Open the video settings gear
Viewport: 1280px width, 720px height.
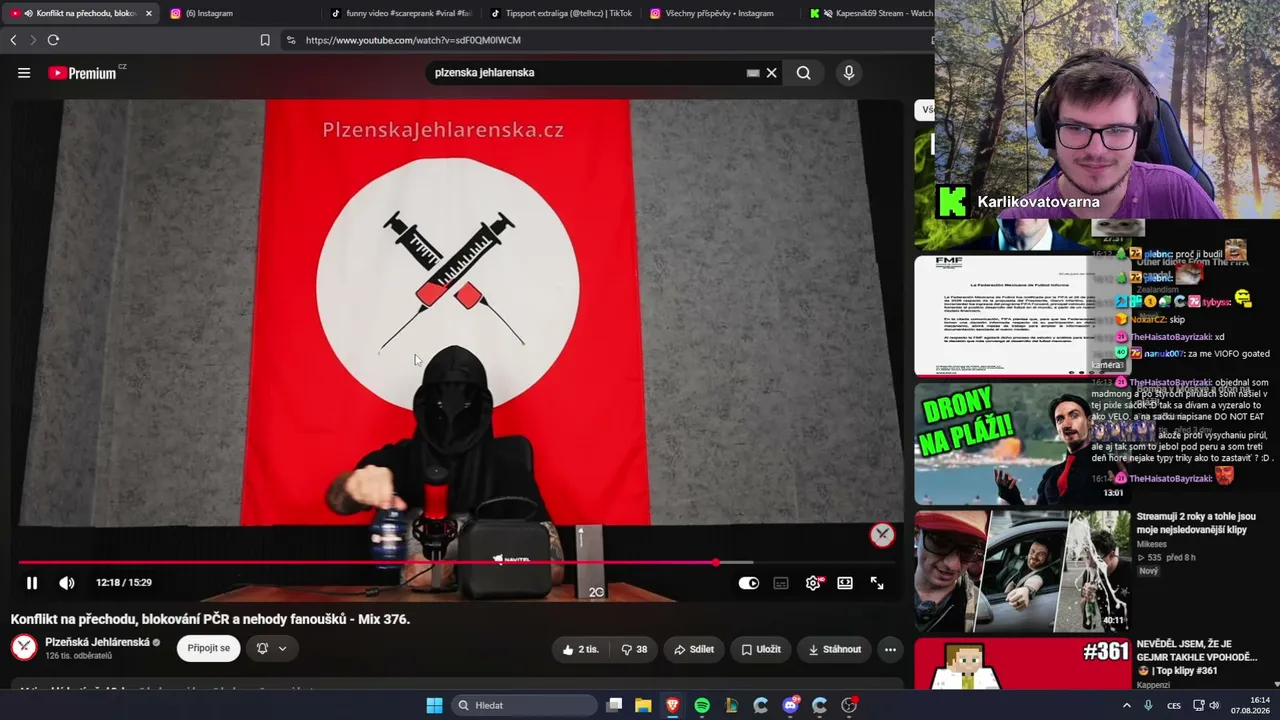coord(813,583)
